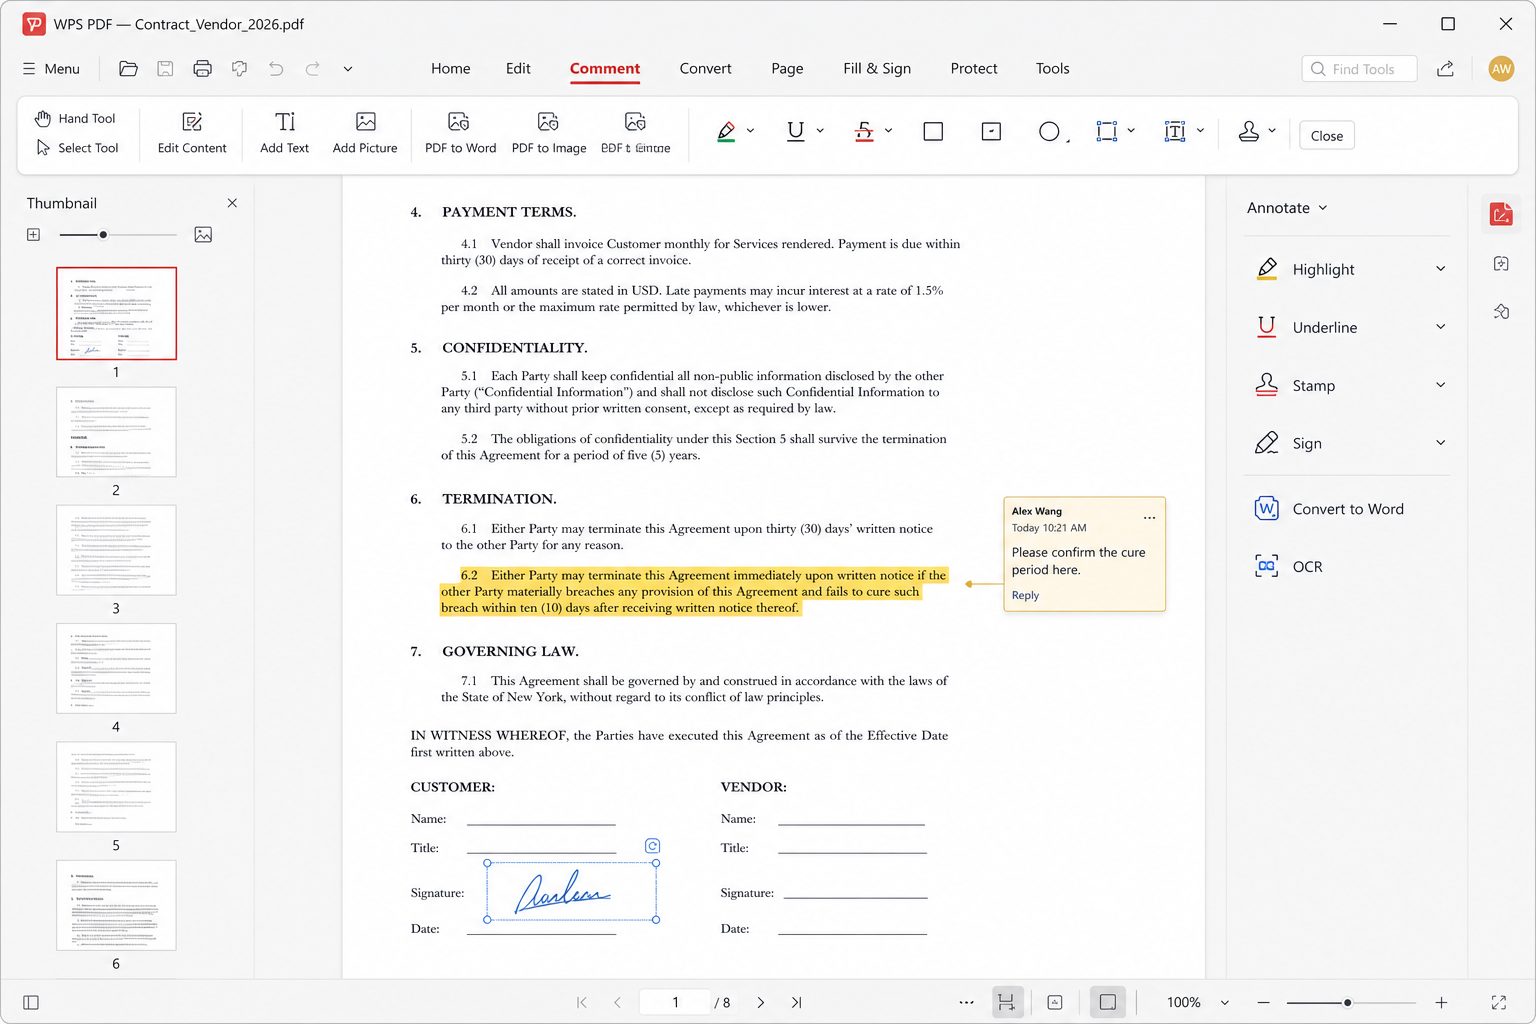The width and height of the screenshot is (1536, 1024).
Task: Open the Tools tab
Action: (x=1053, y=68)
